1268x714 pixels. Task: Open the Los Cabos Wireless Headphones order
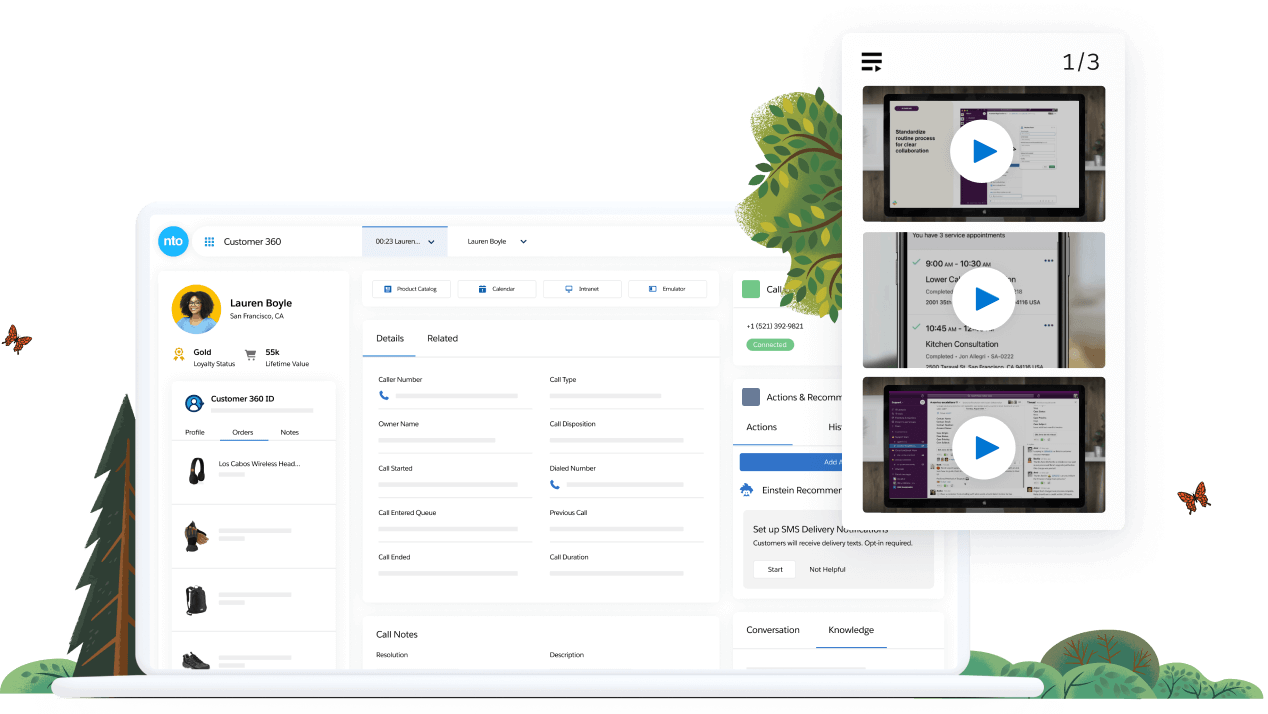tap(253, 471)
